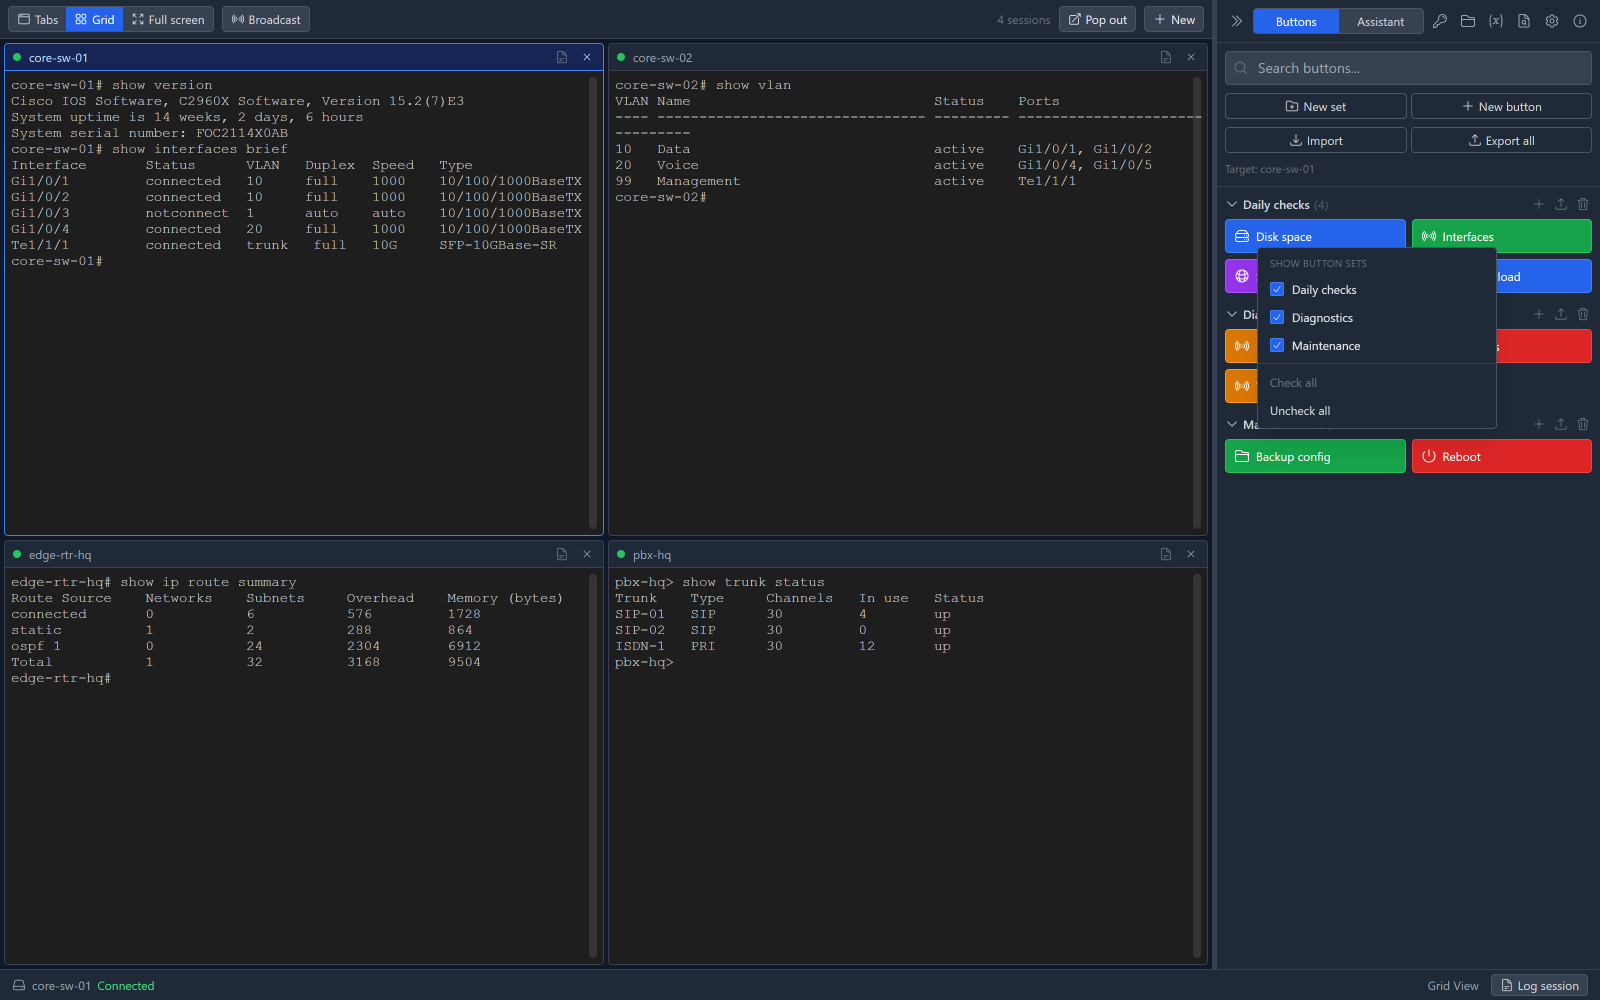Click the variables braces icon
1600x1000 pixels.
(1496, 21)
